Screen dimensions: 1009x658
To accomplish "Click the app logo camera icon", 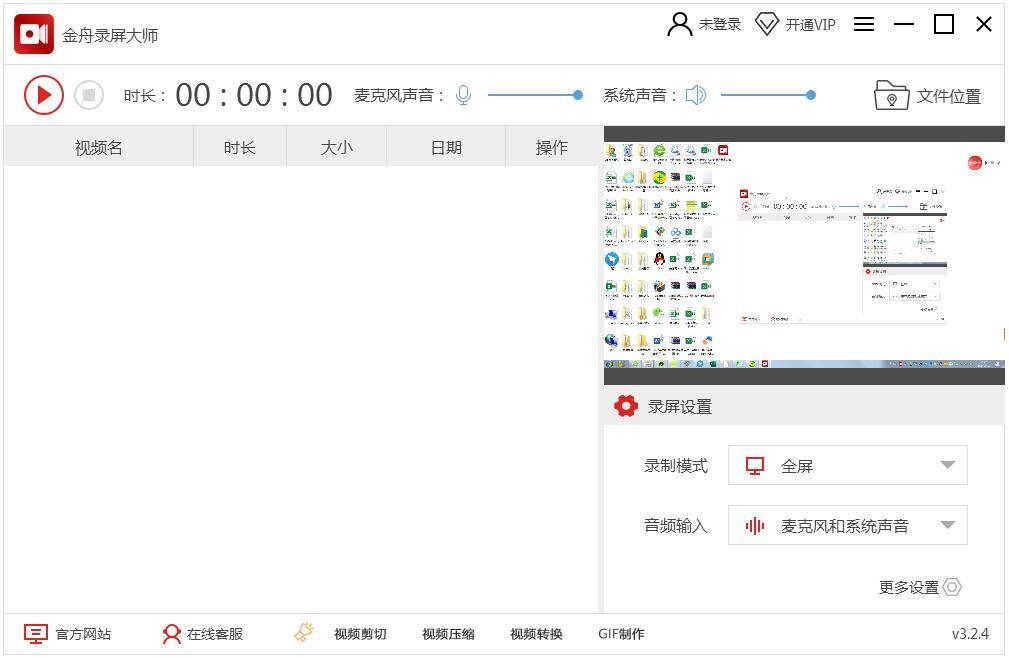I will (33, 33).
